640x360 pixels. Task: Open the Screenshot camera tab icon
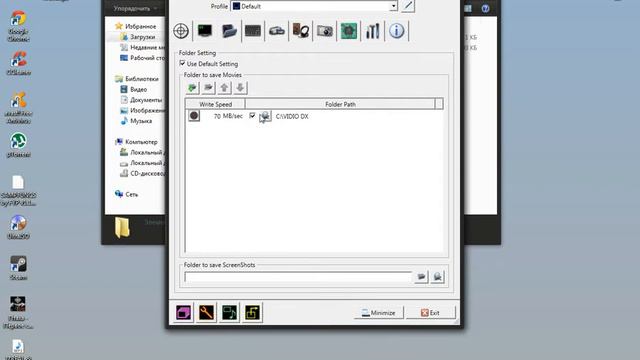click(325, 31)
